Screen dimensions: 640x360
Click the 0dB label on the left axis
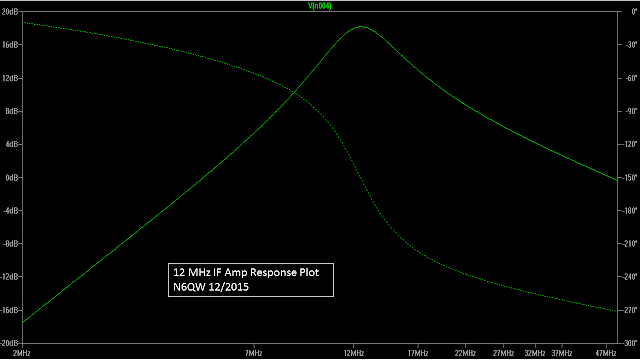click(12, 178)
